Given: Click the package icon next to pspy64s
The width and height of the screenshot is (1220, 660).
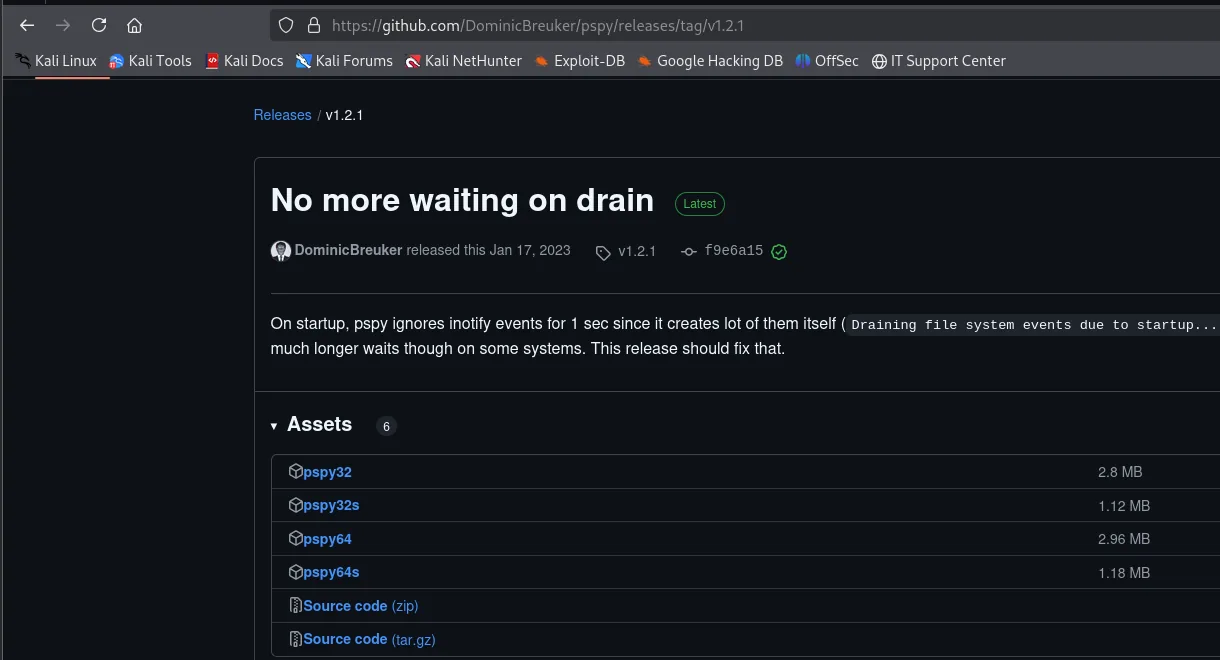Looking at the screenshot, I should [295, 571].
